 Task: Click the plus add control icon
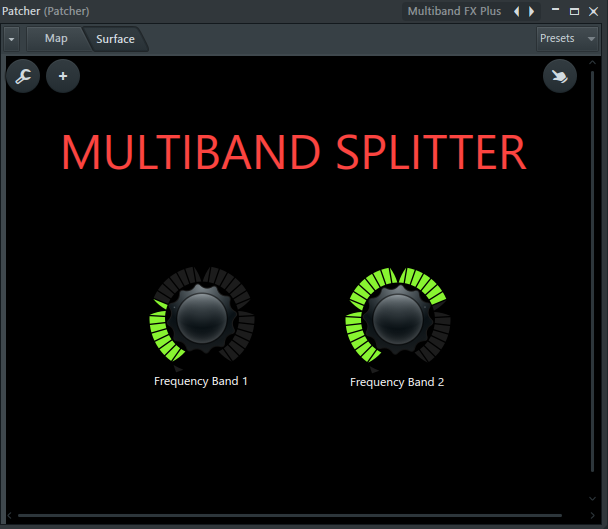click(63, 76)
